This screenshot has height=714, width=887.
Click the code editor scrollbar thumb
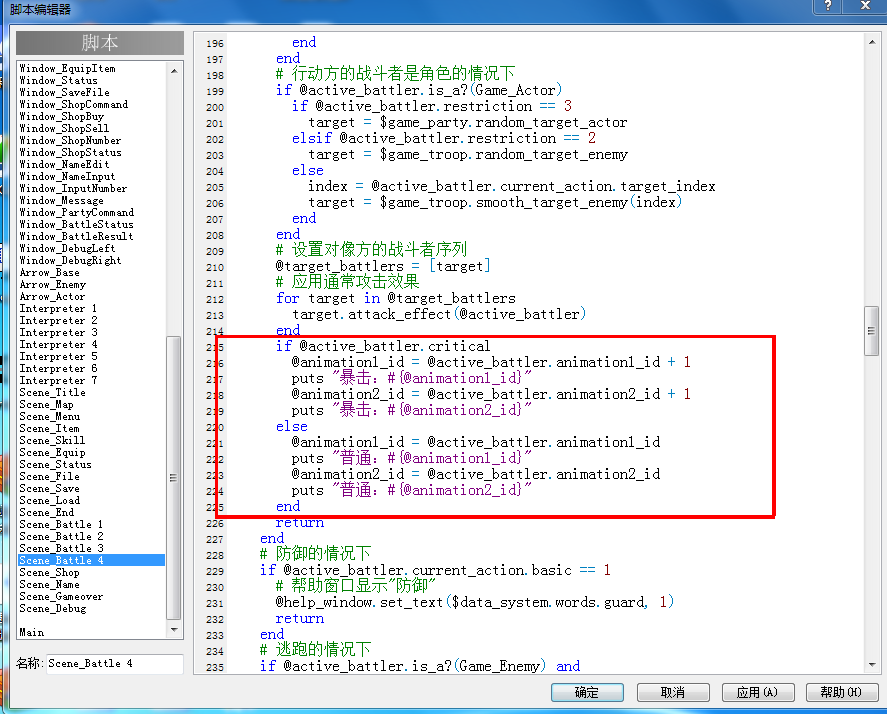(x=872, y=331)
